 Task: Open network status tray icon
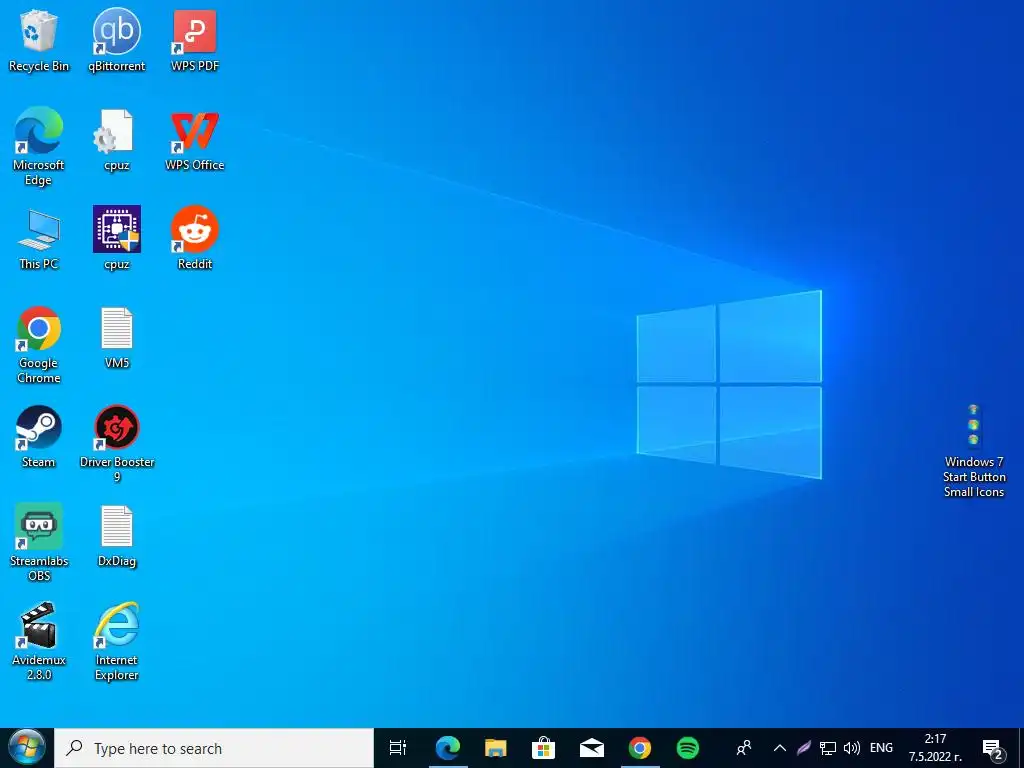pos(828,748)
